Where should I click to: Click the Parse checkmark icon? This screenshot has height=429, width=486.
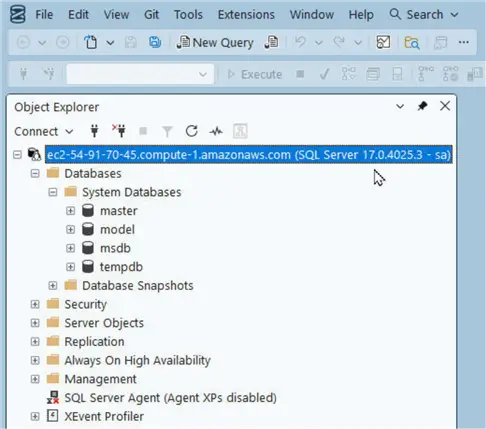pyautogui.click(x=324, y=74)
